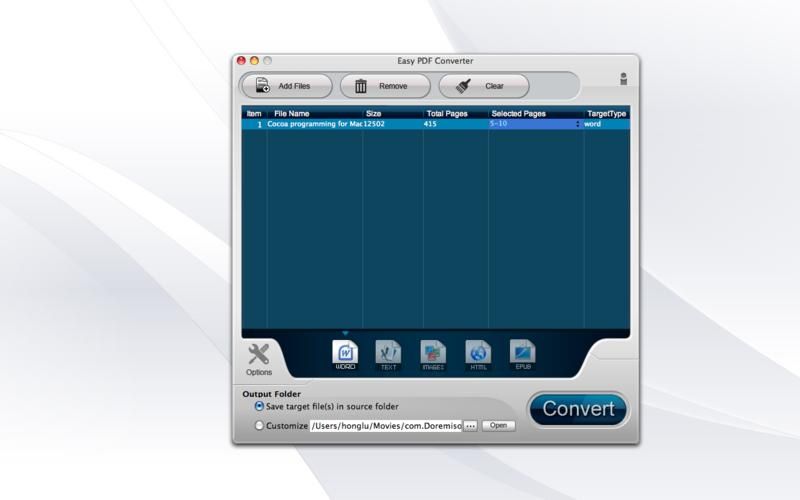Click the Item column header
This screenshot has width=800, height=500.
[254, 114]
